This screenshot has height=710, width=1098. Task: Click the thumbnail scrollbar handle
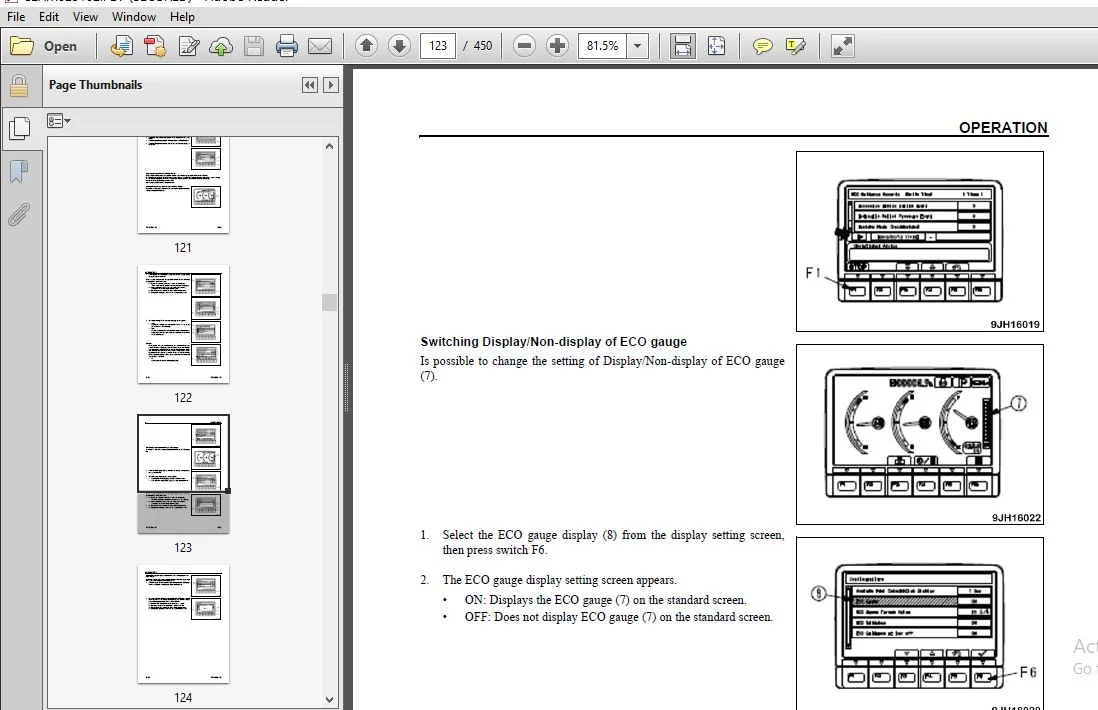(329, 302)
